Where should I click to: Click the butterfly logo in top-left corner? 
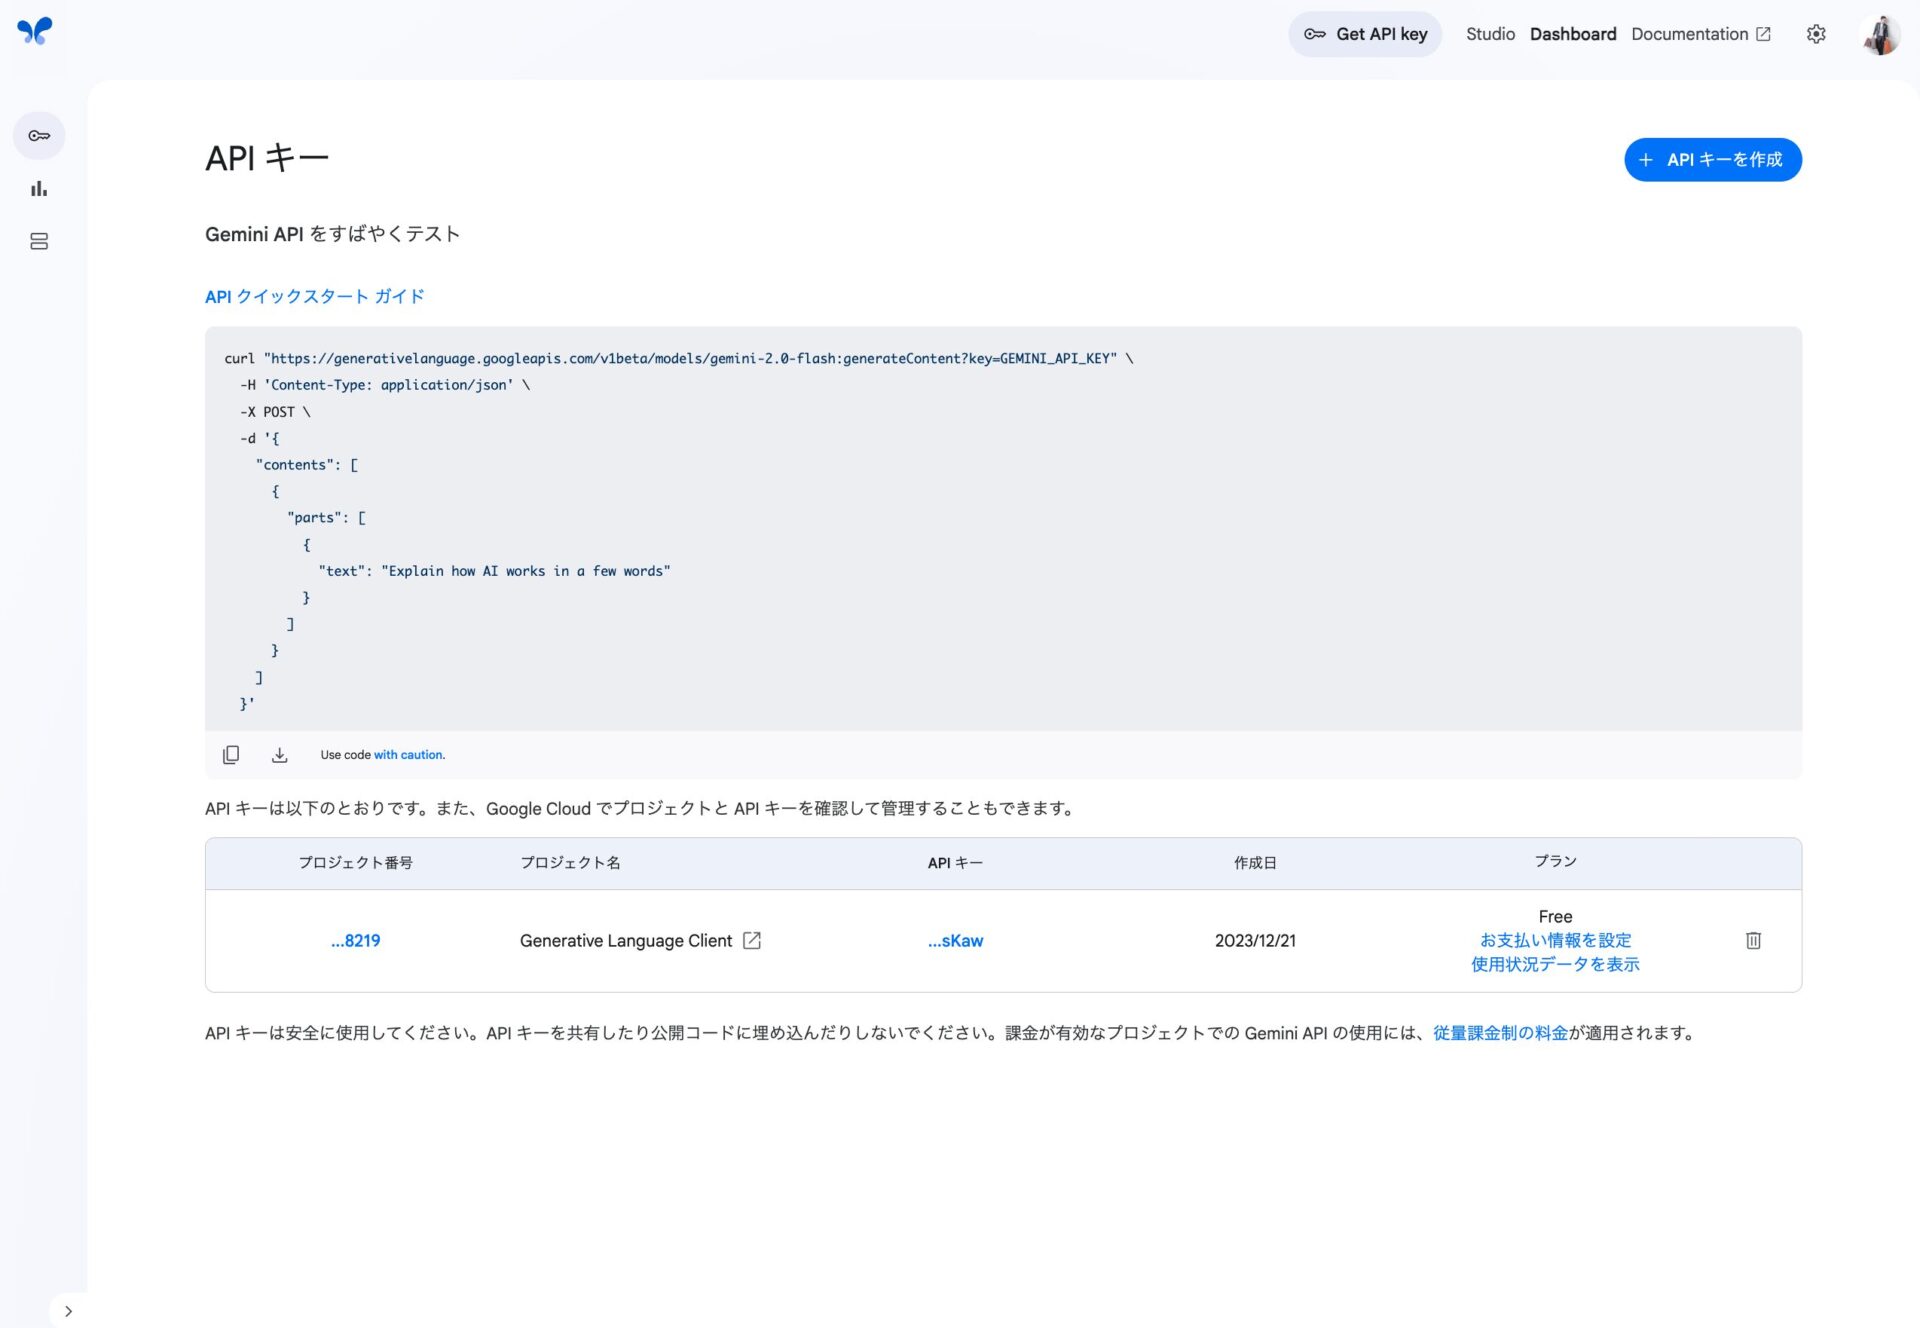coord(35,31)
